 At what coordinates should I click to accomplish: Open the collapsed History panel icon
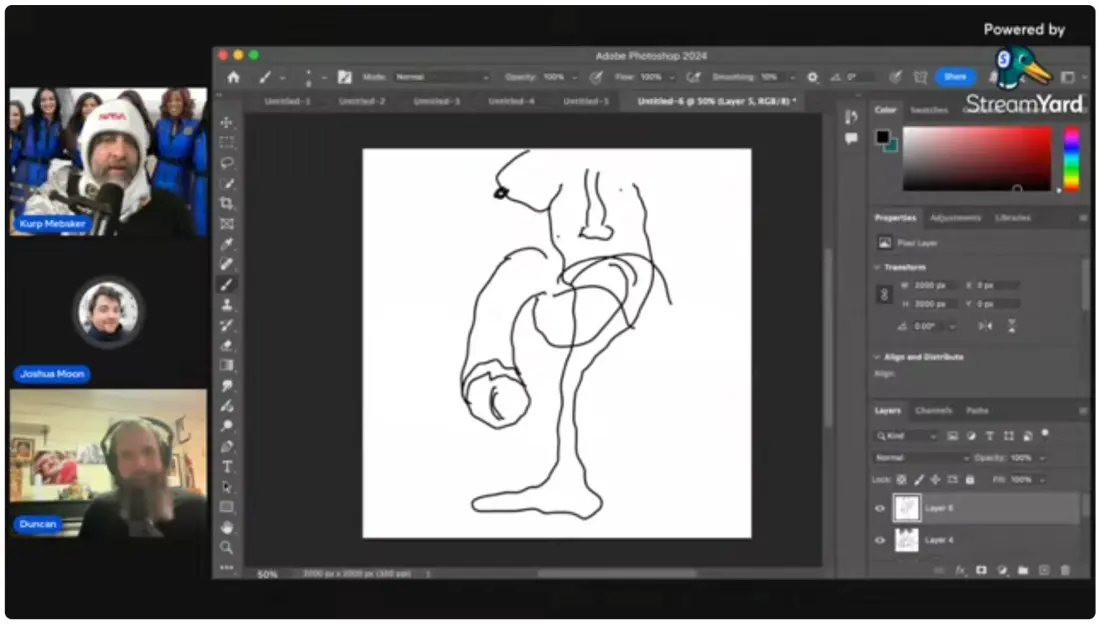[851, 116]
